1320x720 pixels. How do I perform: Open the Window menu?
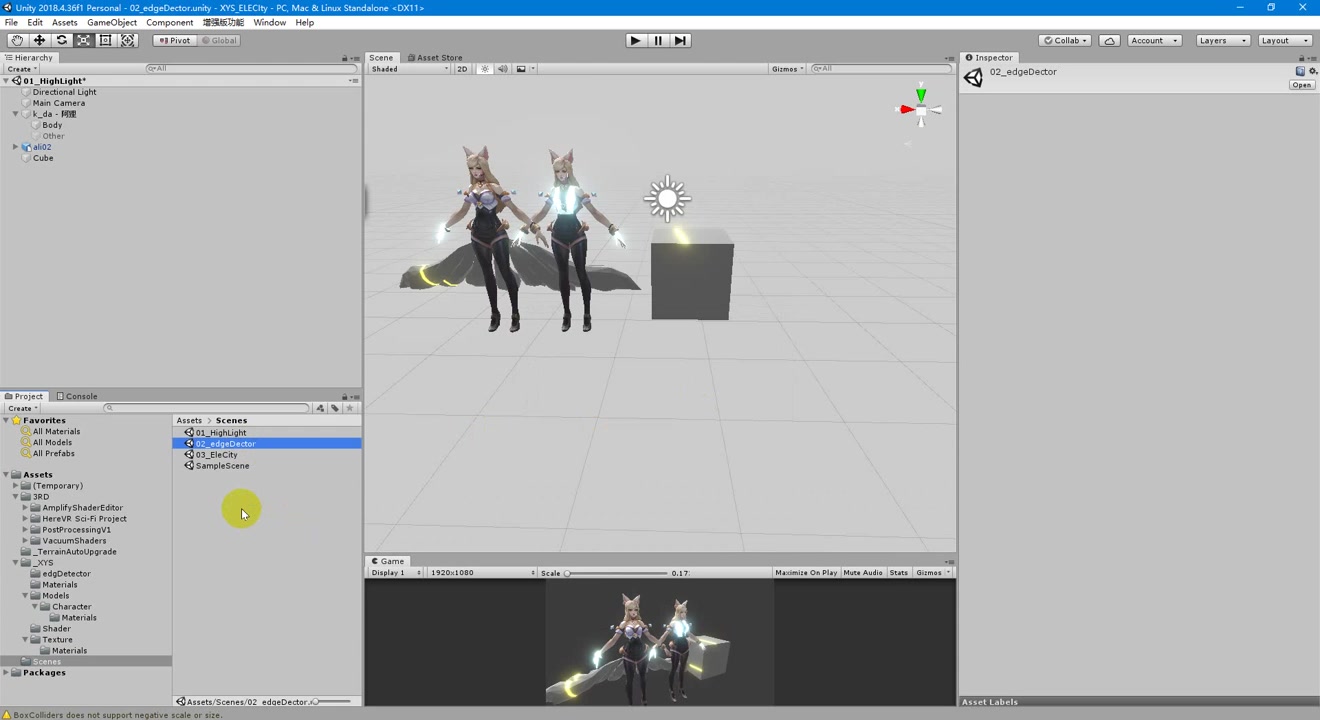269,22
